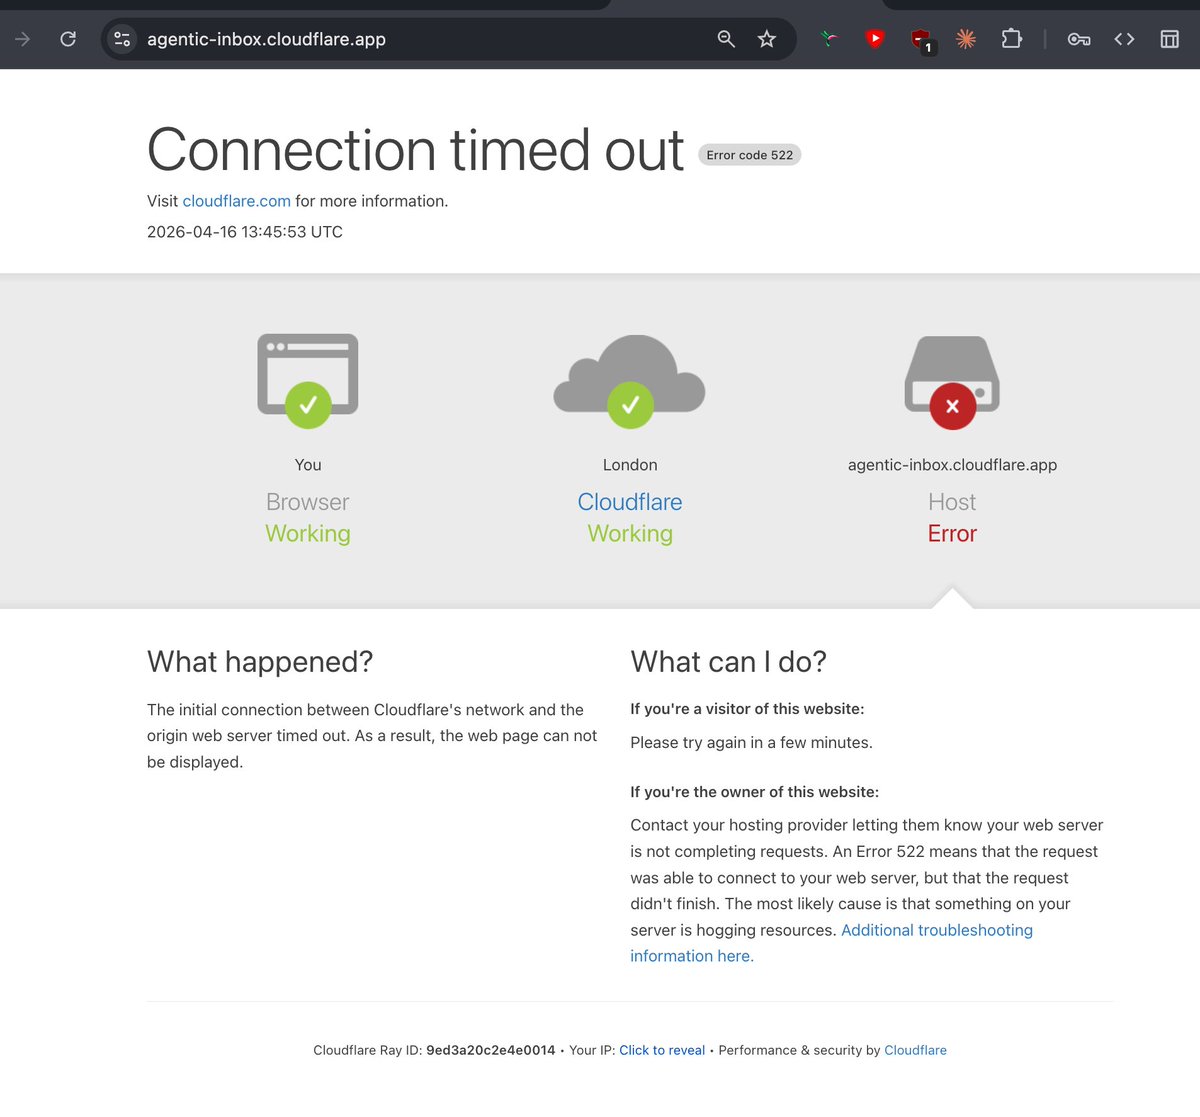The height and width of the screenshot is (1117, 1200).
Task: Follow the cloudflare.com link under the heading
Action: click(x=237, y=201)
